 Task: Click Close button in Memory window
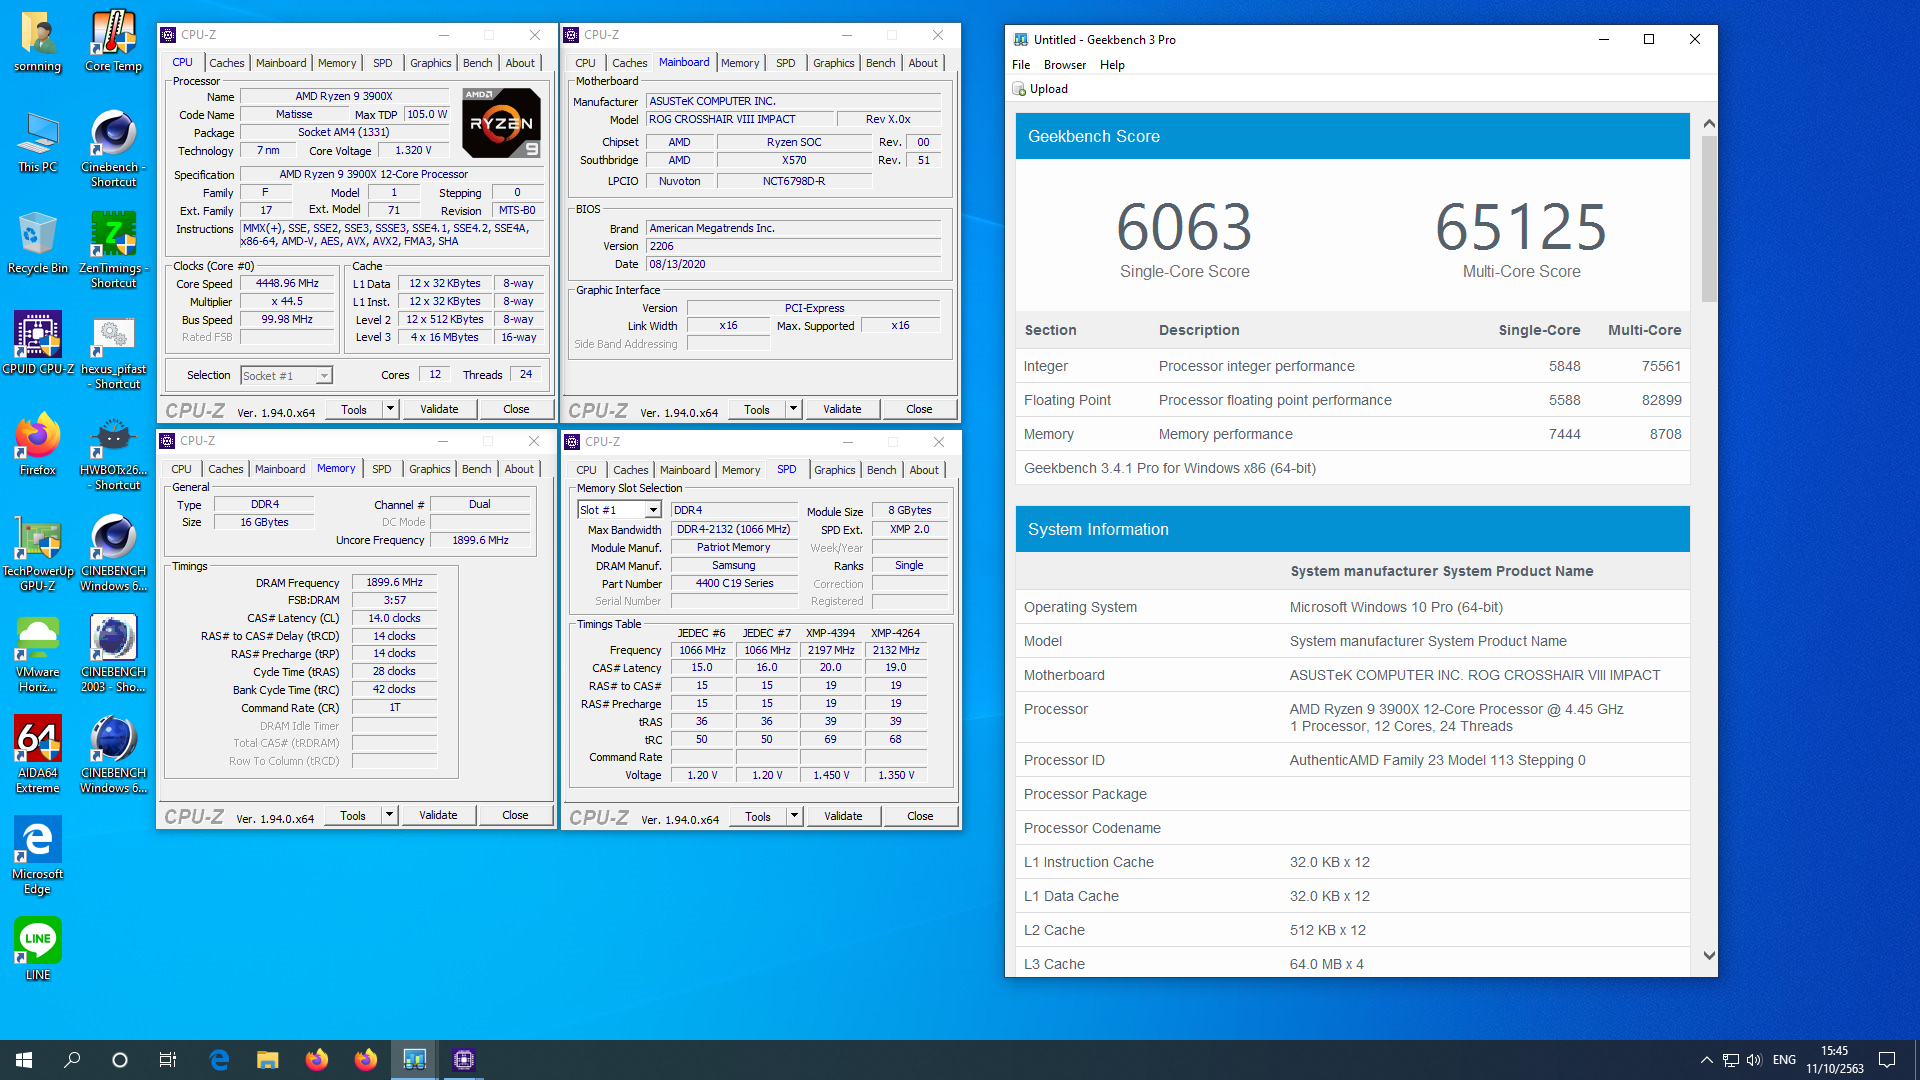[x=515, y=815]
